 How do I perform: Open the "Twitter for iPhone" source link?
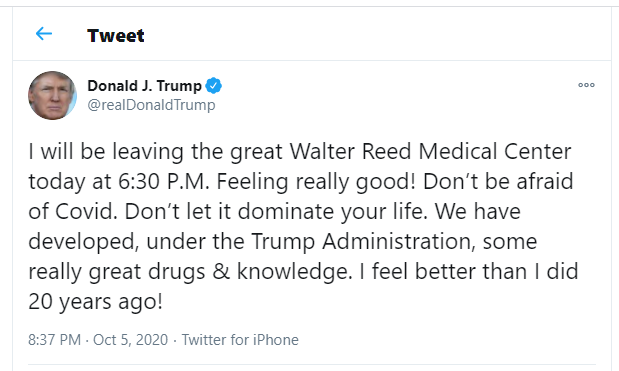coord(240,340)
